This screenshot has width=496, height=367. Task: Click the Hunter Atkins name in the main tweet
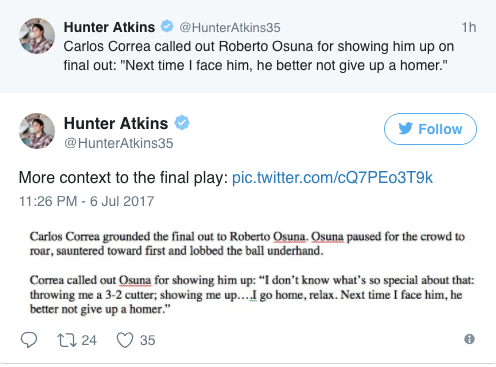click(116, 123)
